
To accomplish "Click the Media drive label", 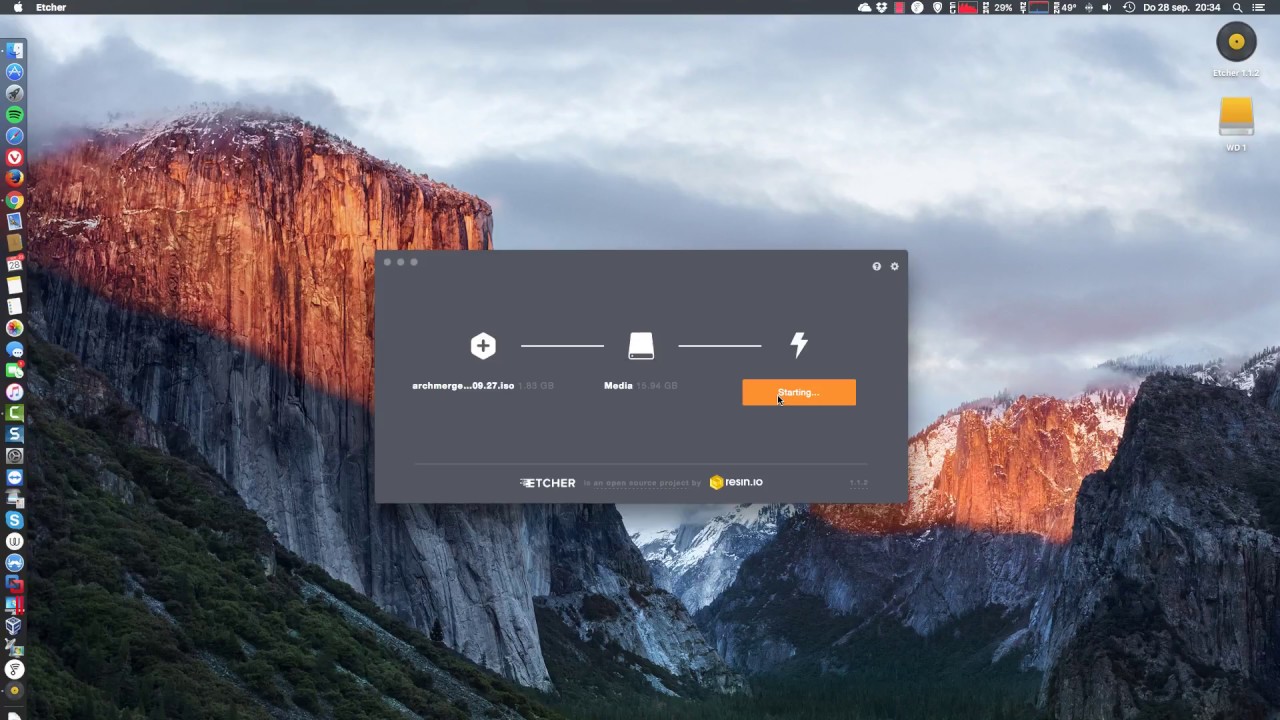I will 618,386.
